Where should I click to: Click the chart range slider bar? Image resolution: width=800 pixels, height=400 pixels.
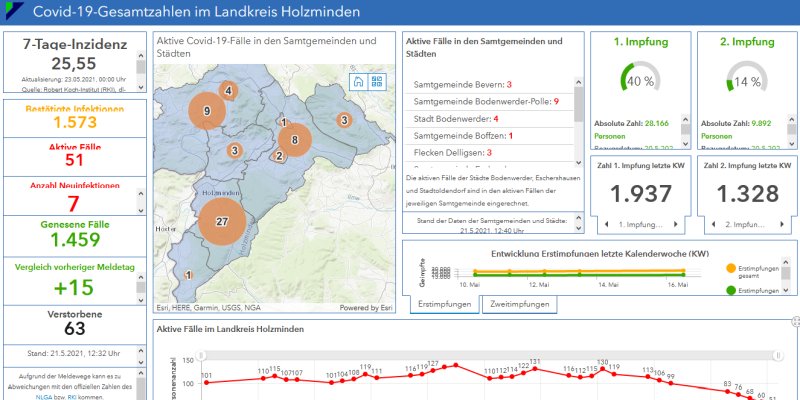[x=489, y=355]
